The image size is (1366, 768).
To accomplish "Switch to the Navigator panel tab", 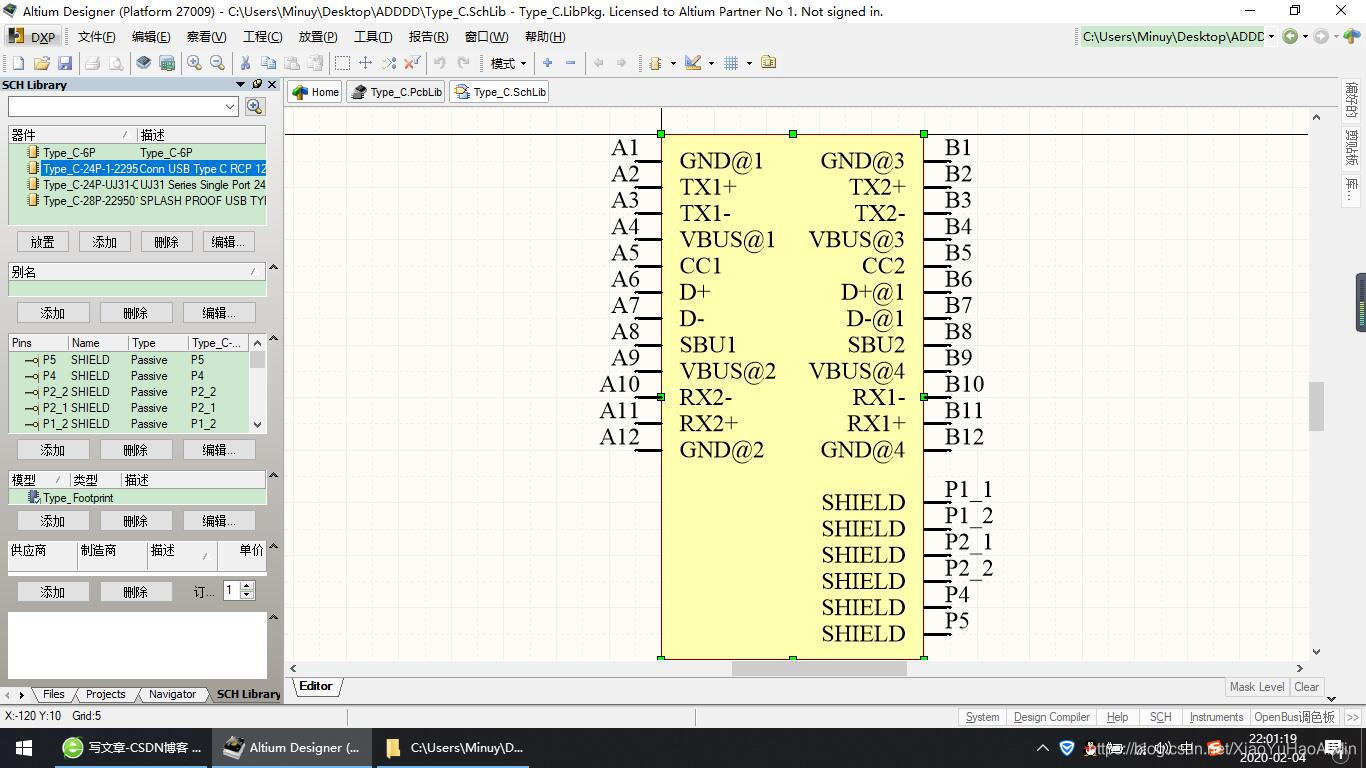I will [x=172, y=694].
